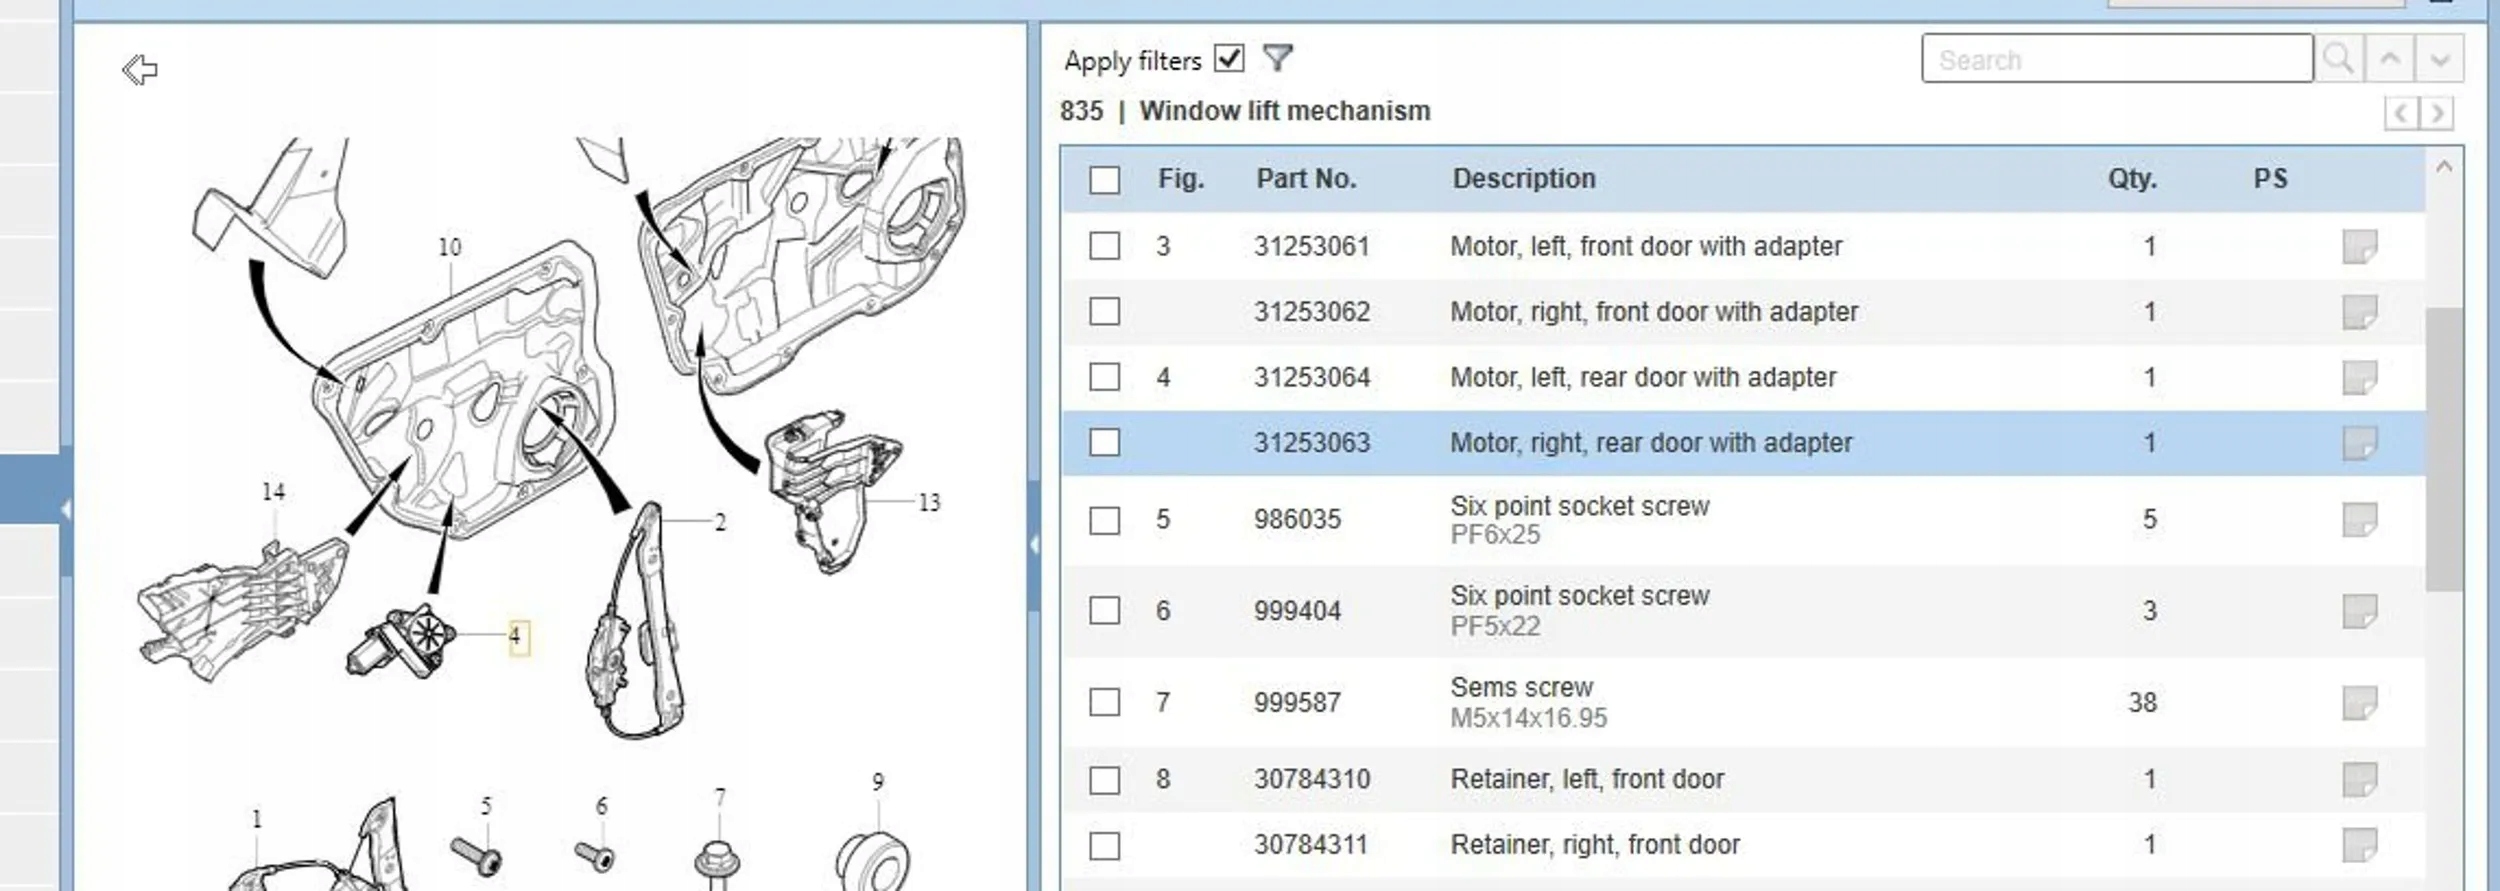Collapse the left sidebar with arrow handle

tap(66, 510)
